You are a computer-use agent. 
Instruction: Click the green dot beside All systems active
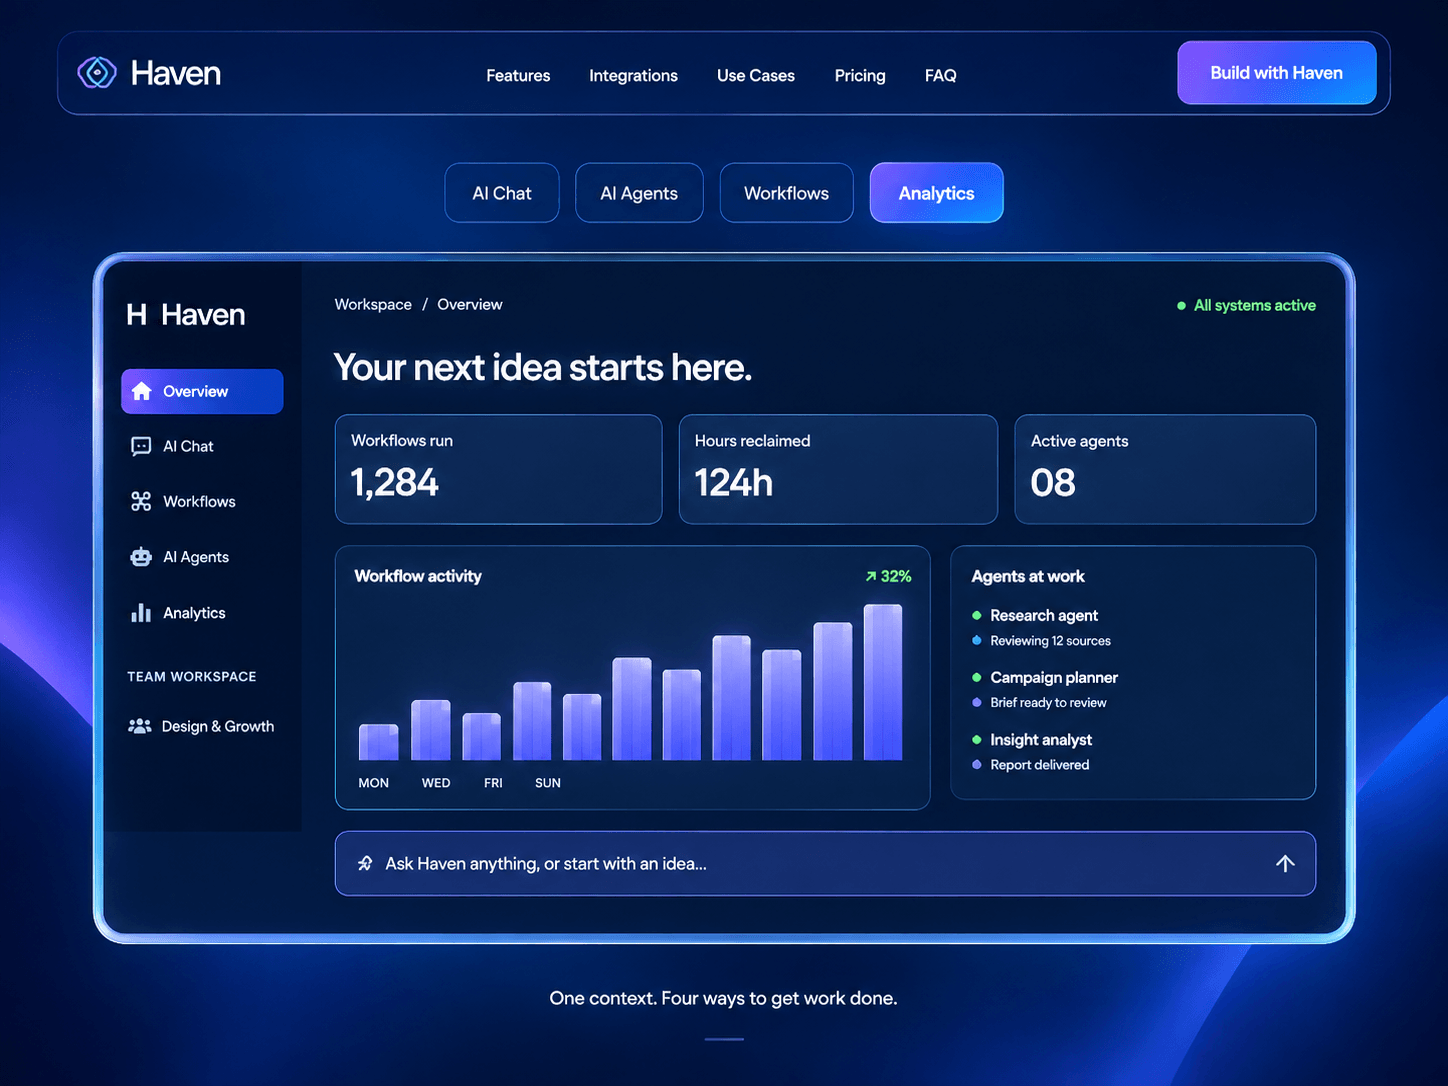pyautogui.click(x=1181, y=306)
